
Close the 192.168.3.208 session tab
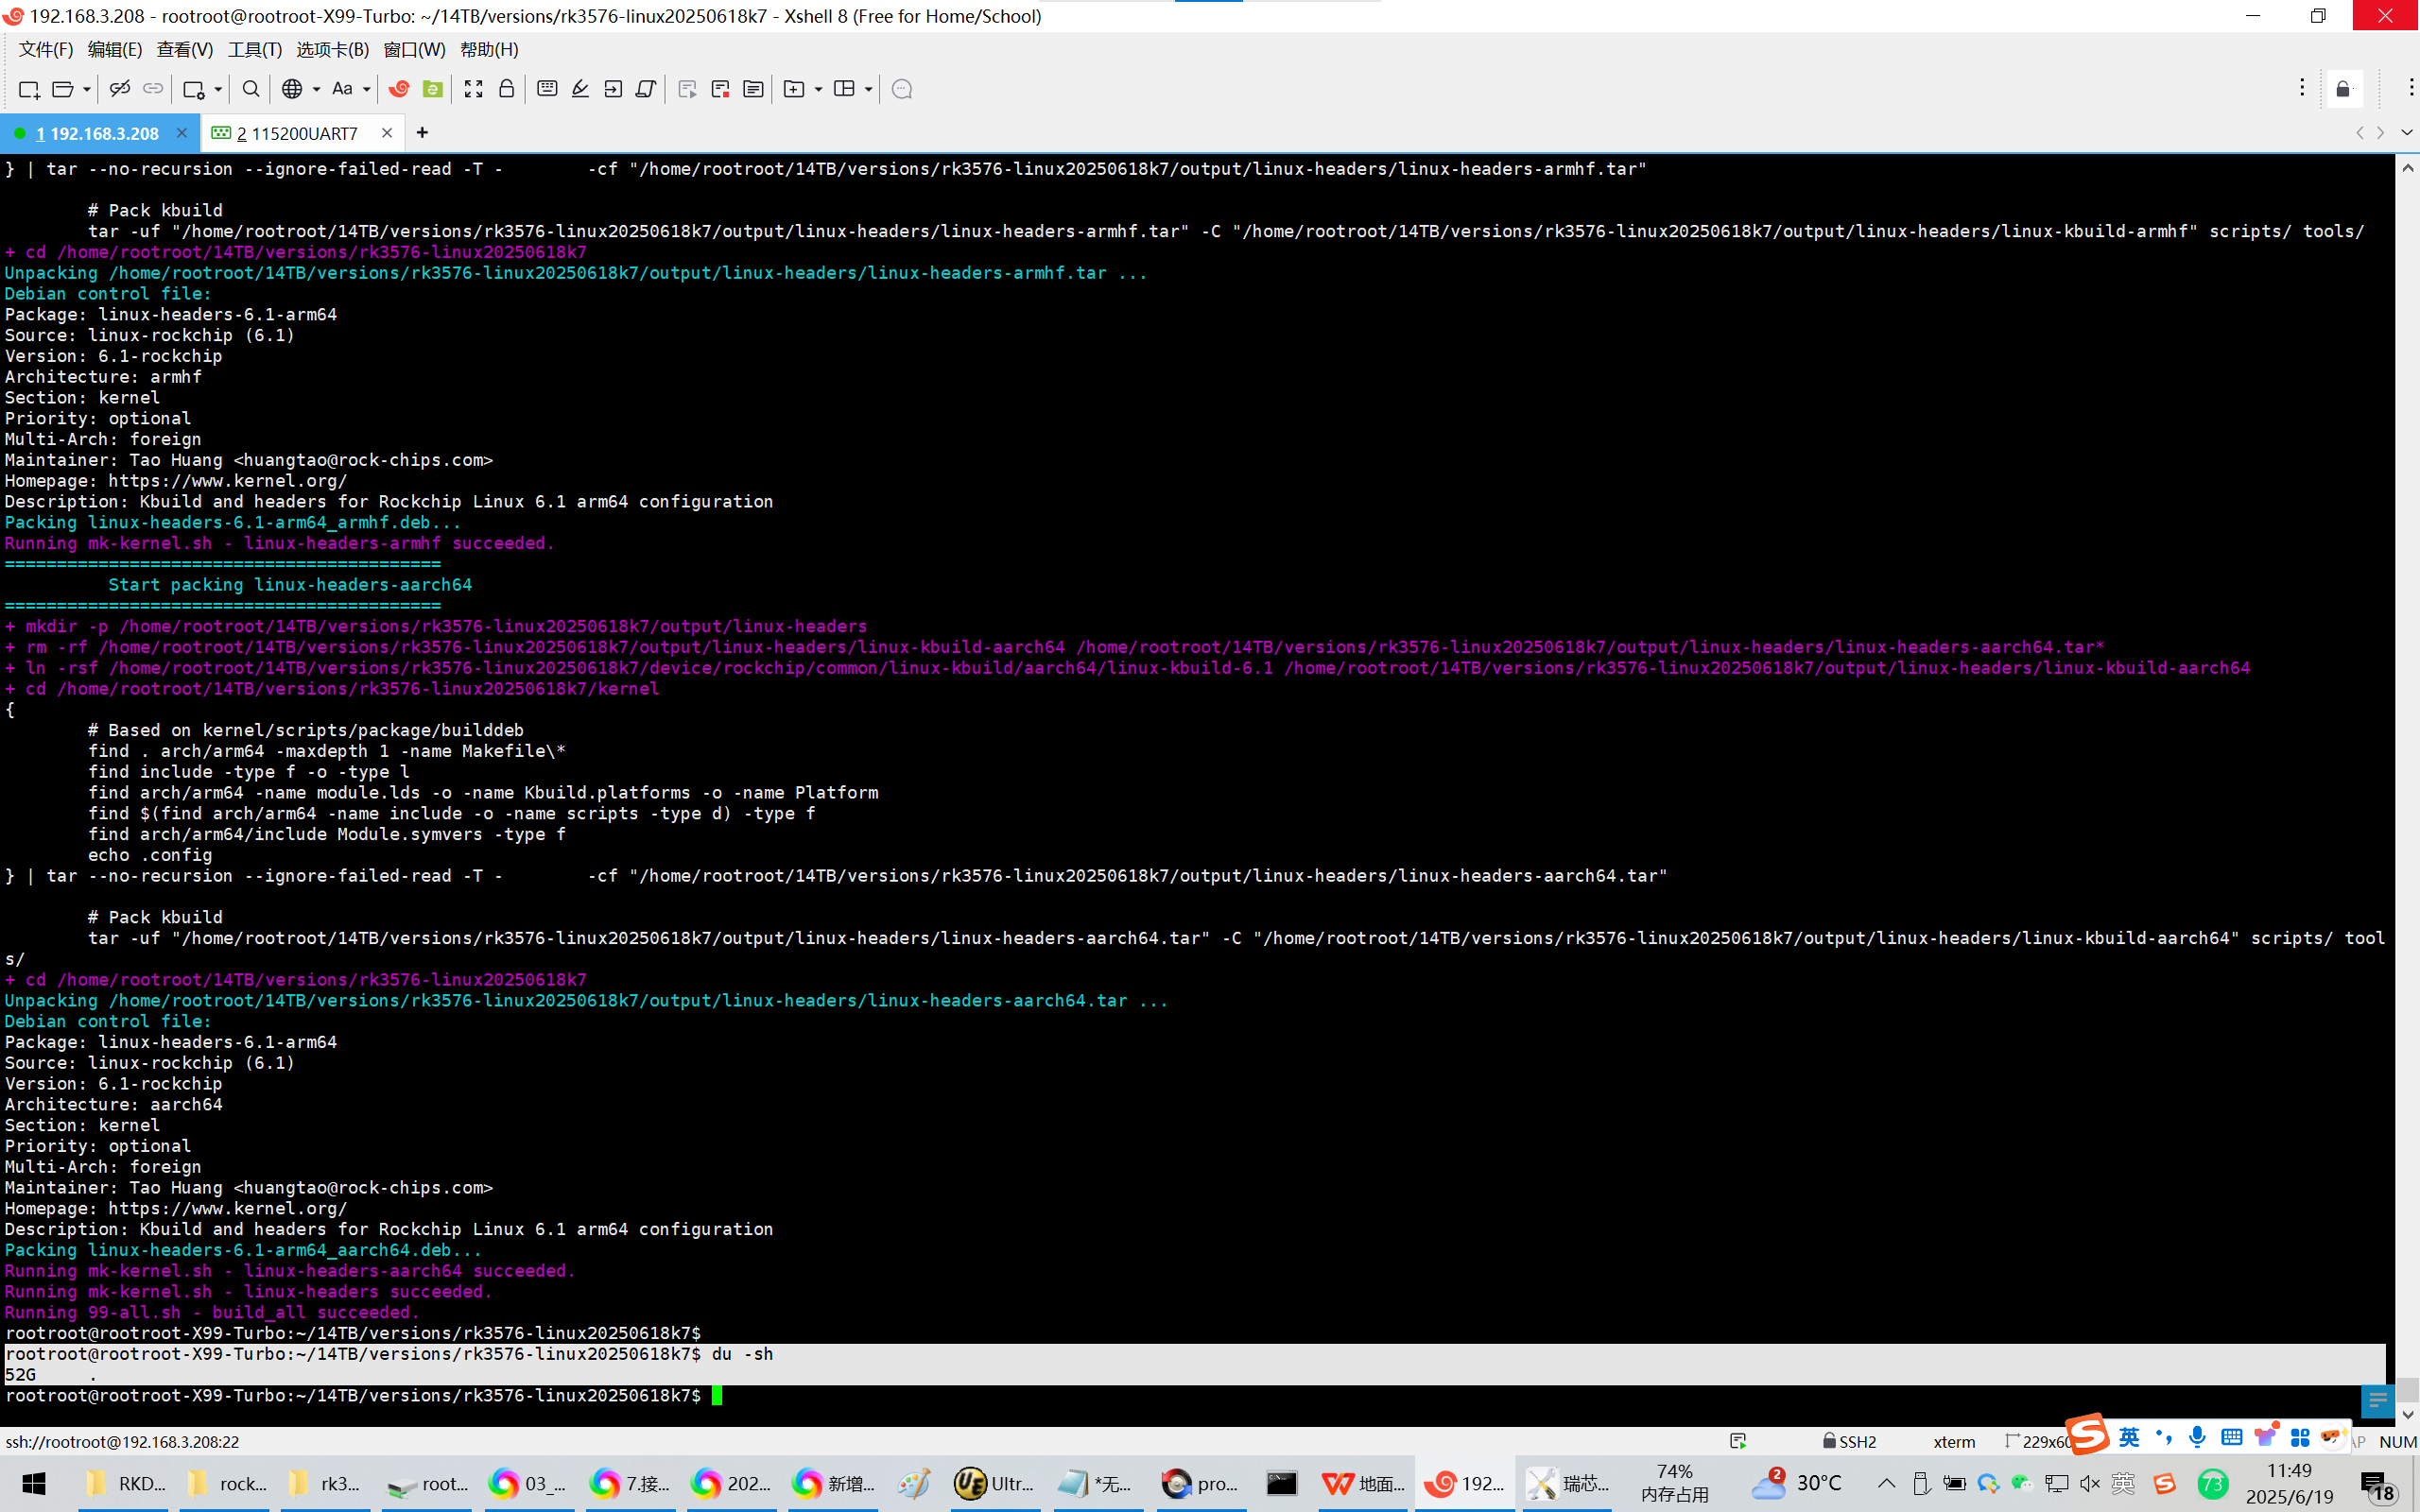[181, 133]
